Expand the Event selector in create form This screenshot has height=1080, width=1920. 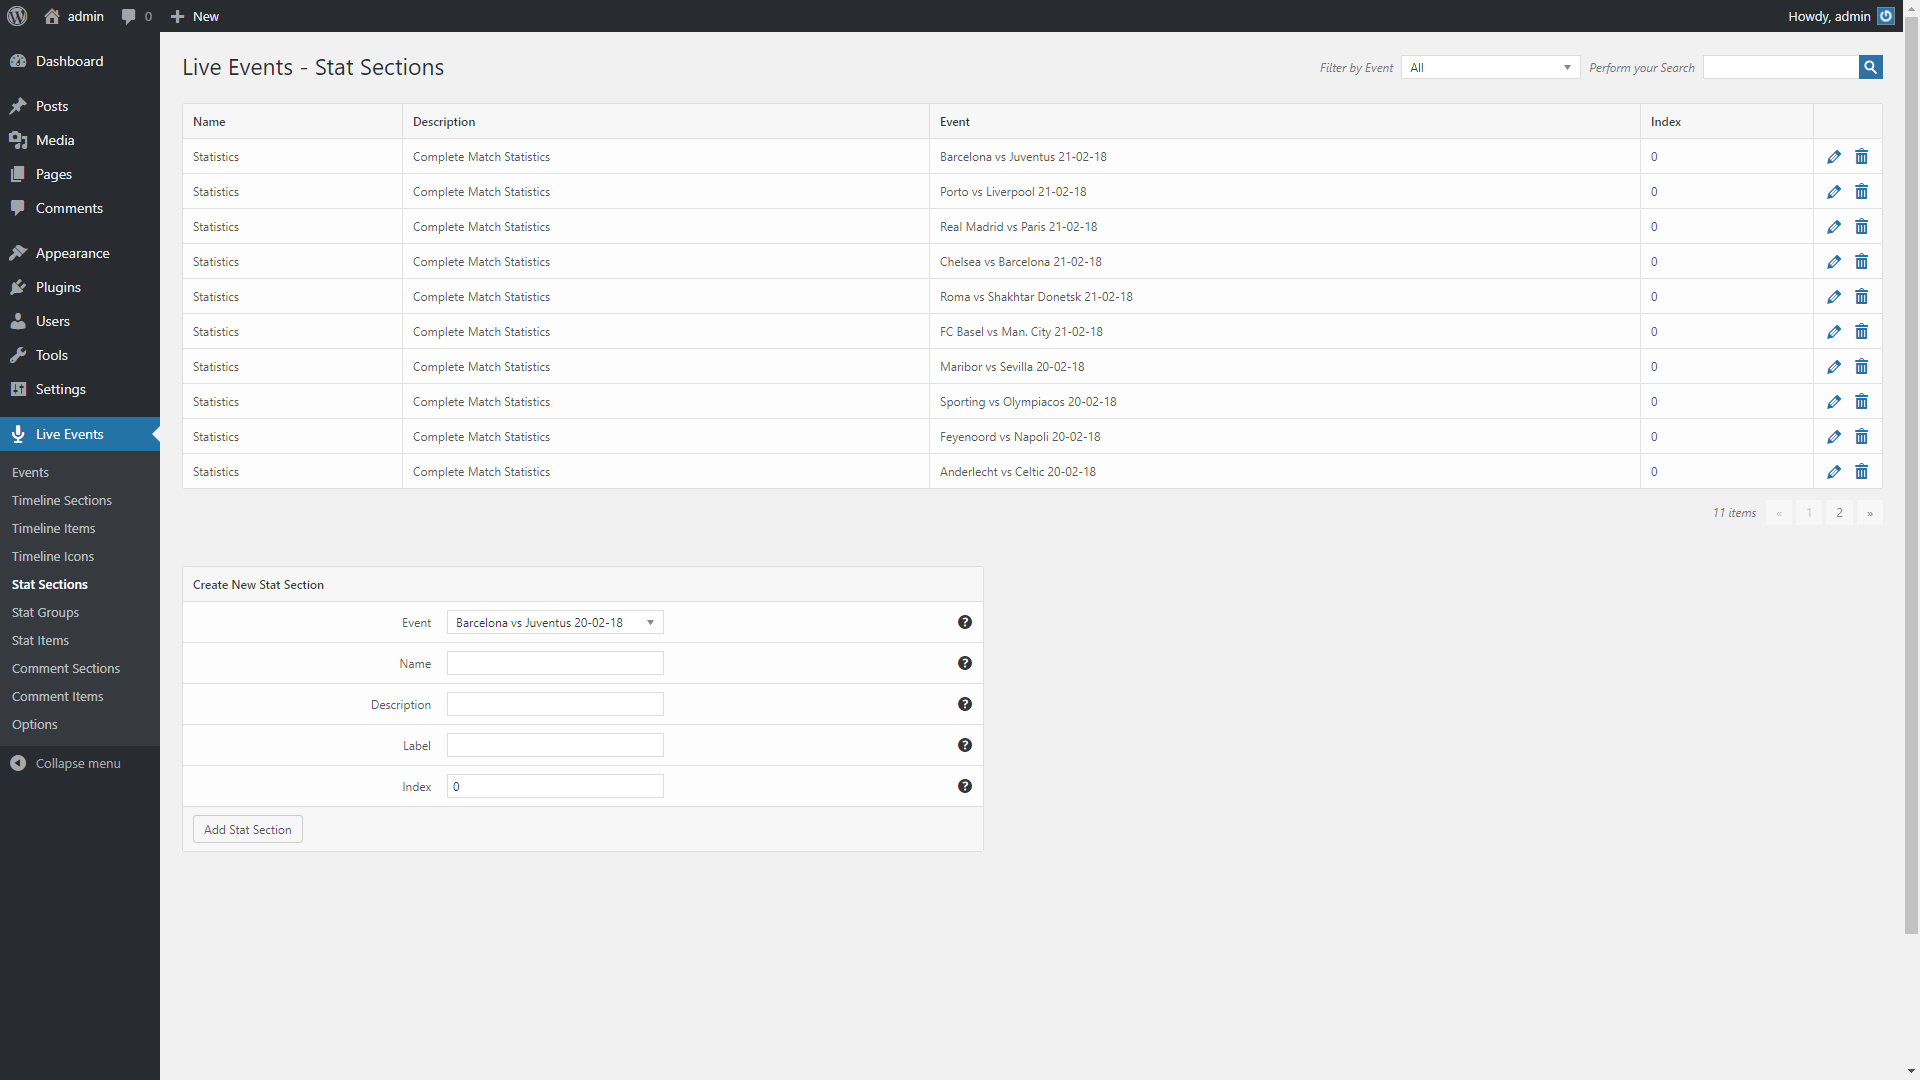(x=555, y=622)
